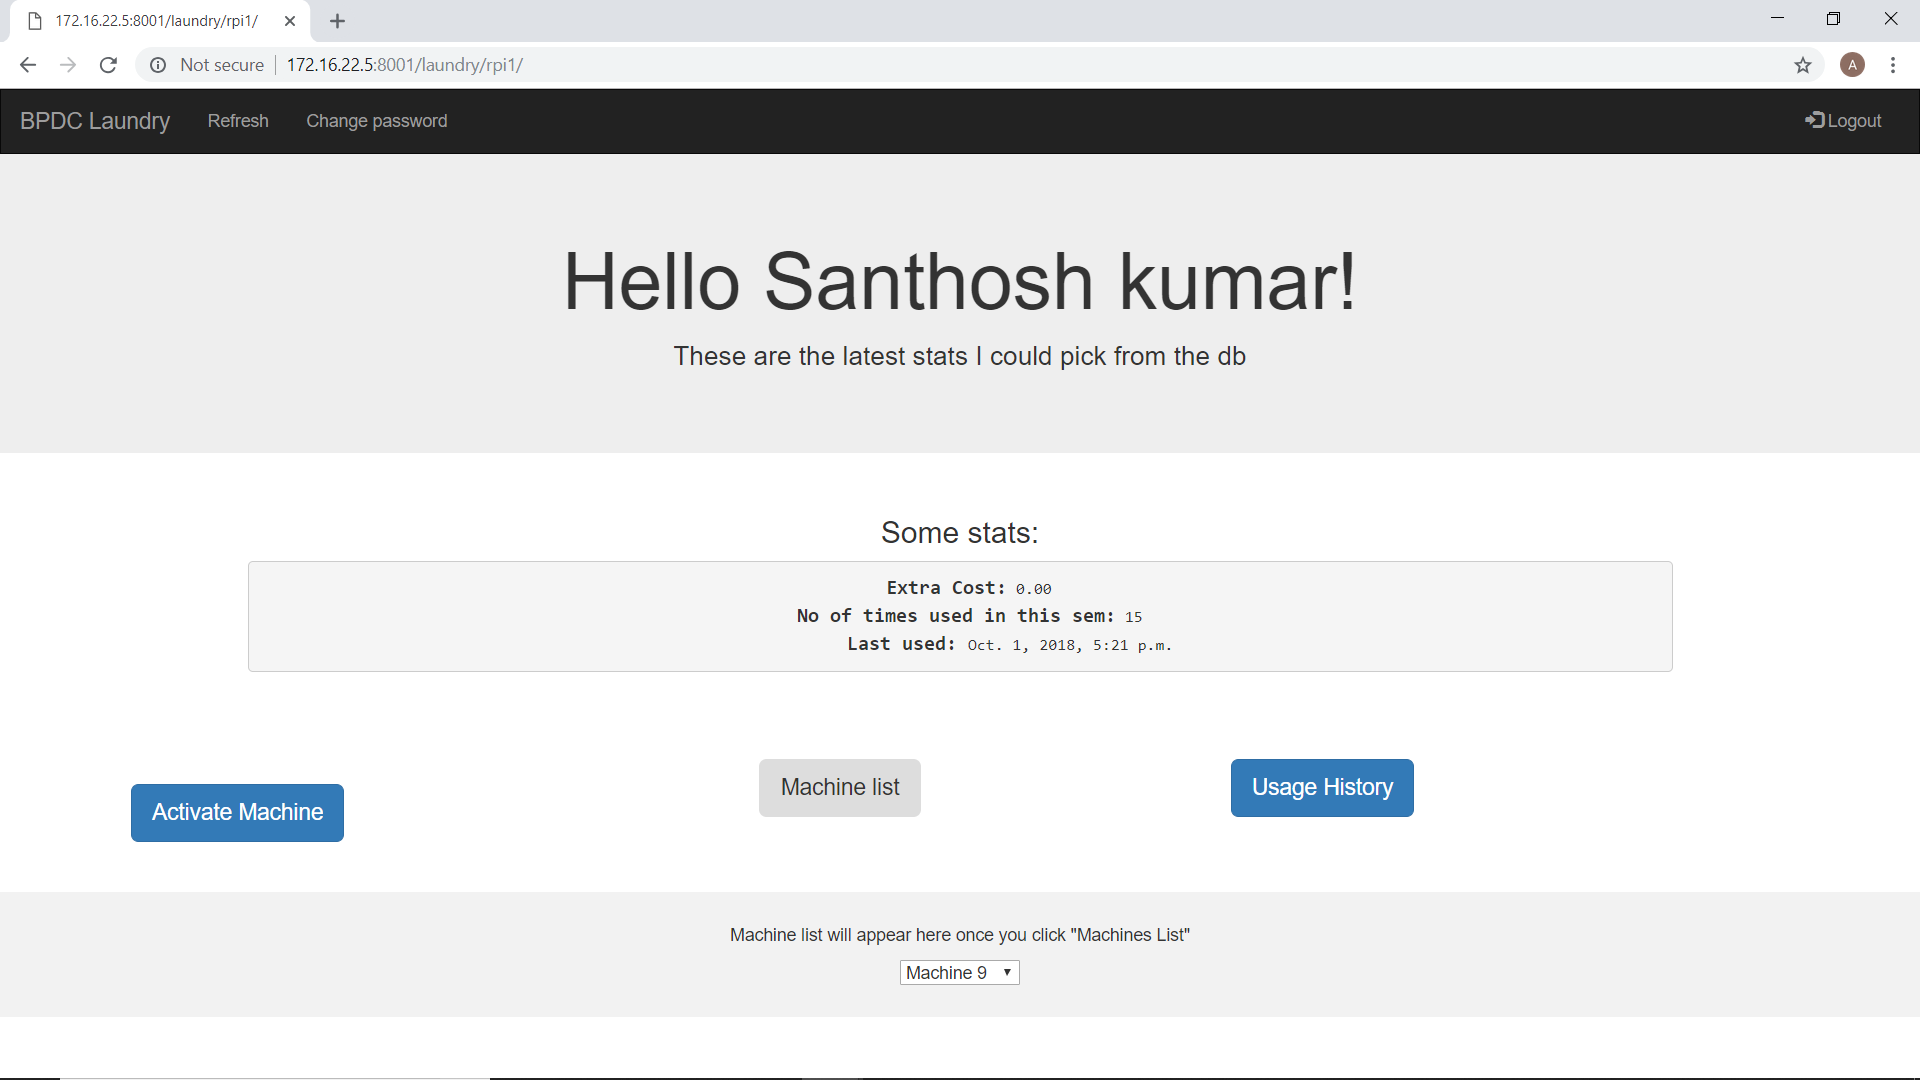Viewport: 1920px width, 1080px height.
Task: Open the Usage History button
Action: tap(1321, 788)
